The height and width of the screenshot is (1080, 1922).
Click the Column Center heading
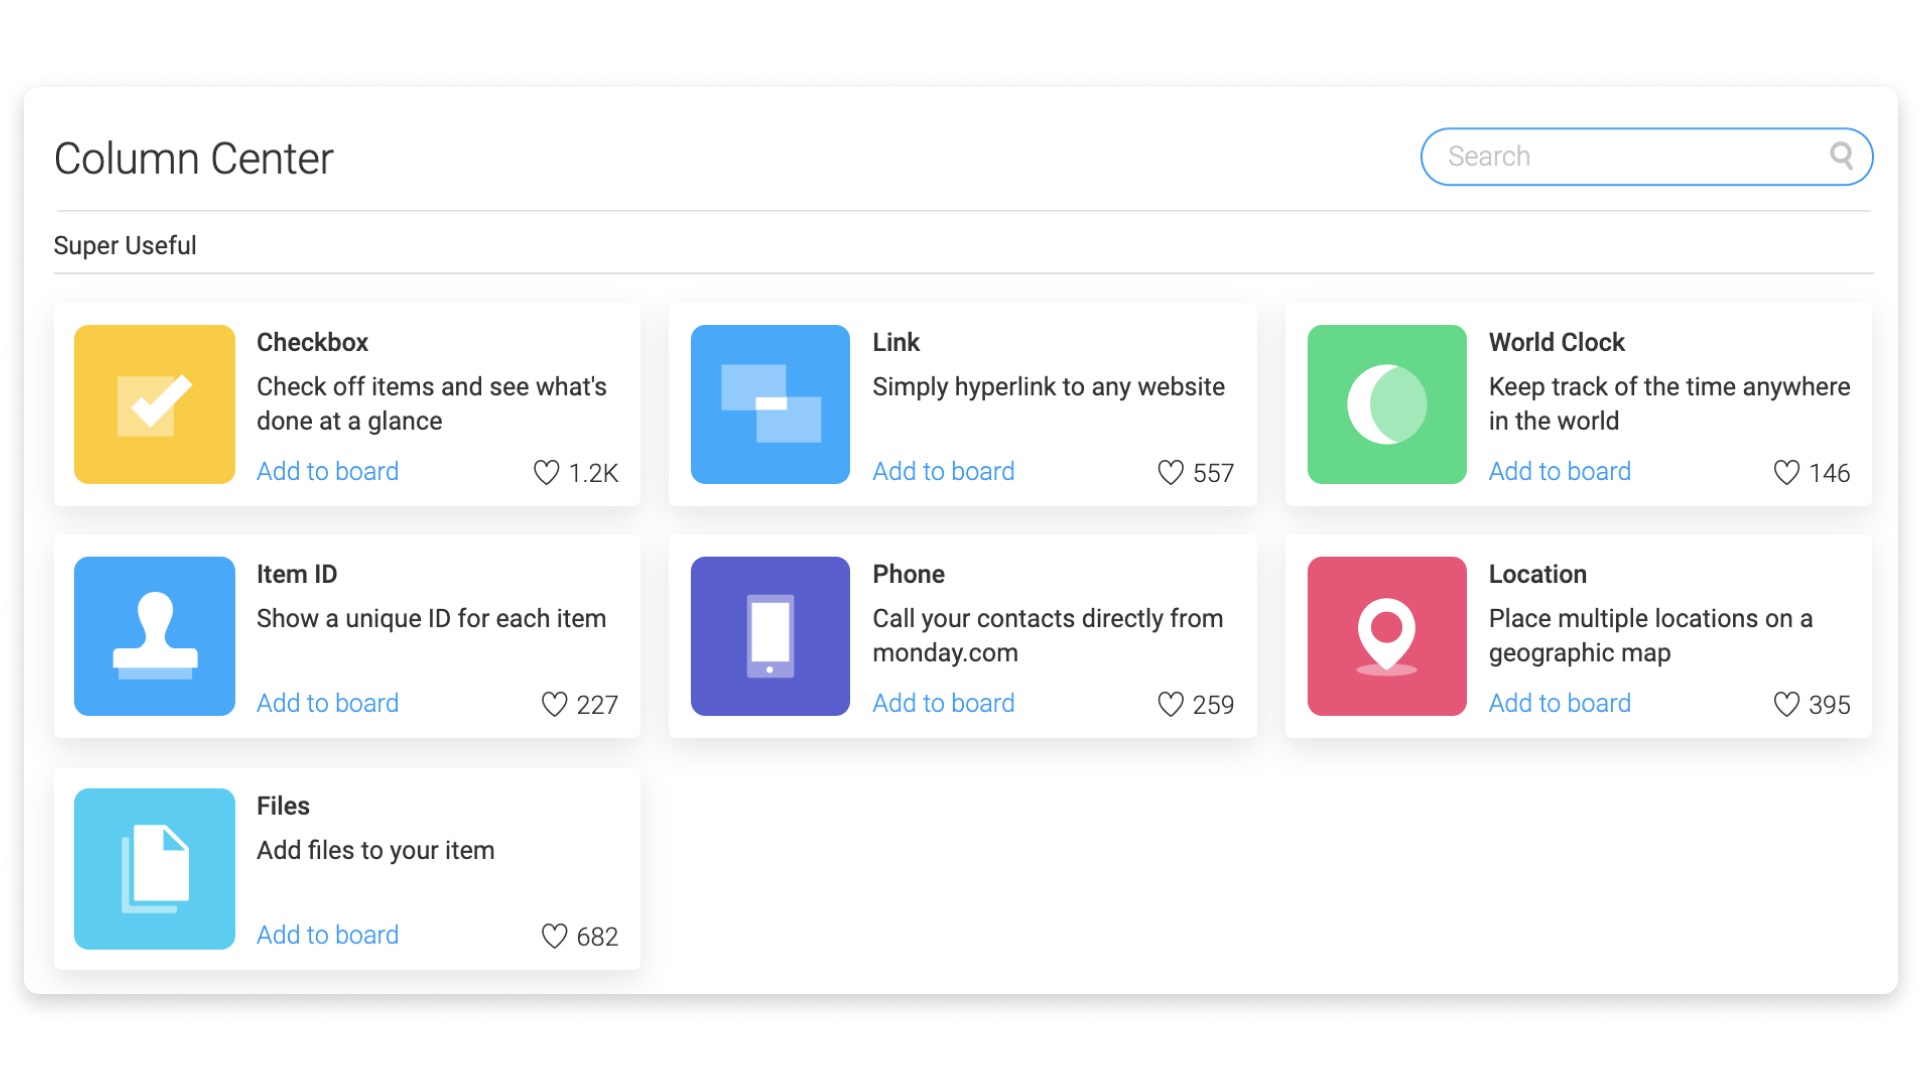(194, 158)
